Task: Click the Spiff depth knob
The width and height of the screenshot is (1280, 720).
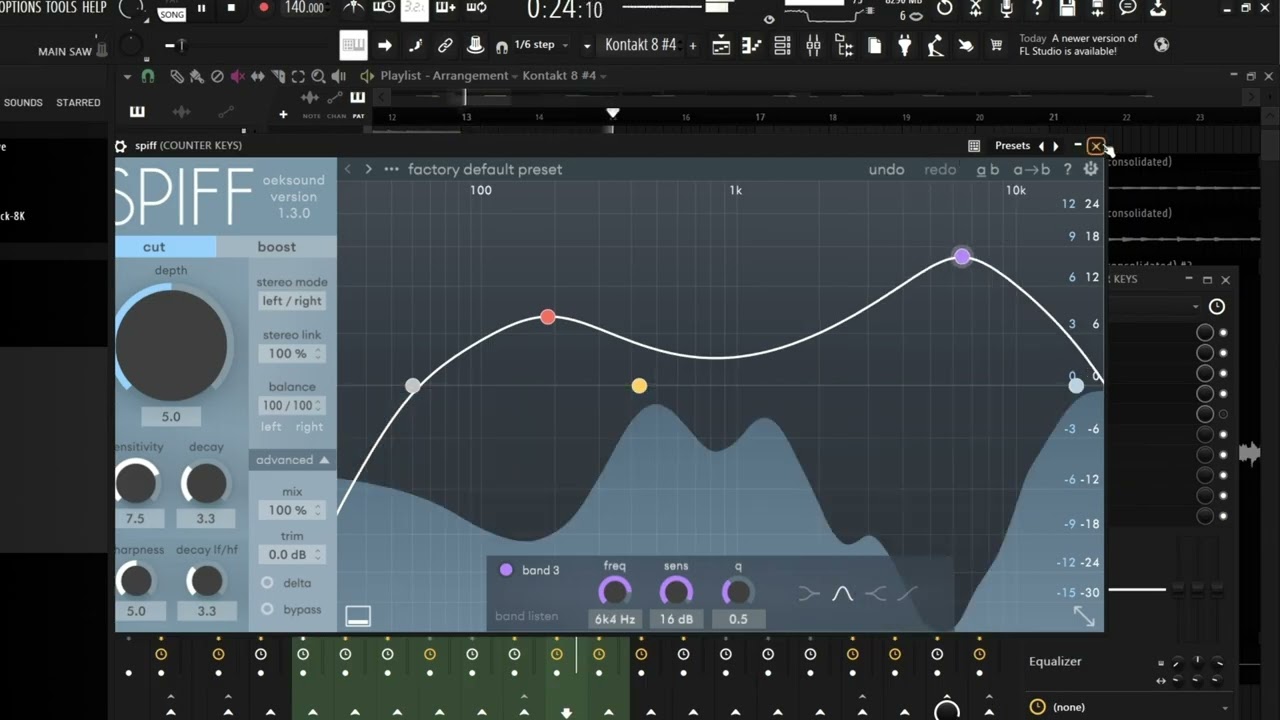Action: 171,346
